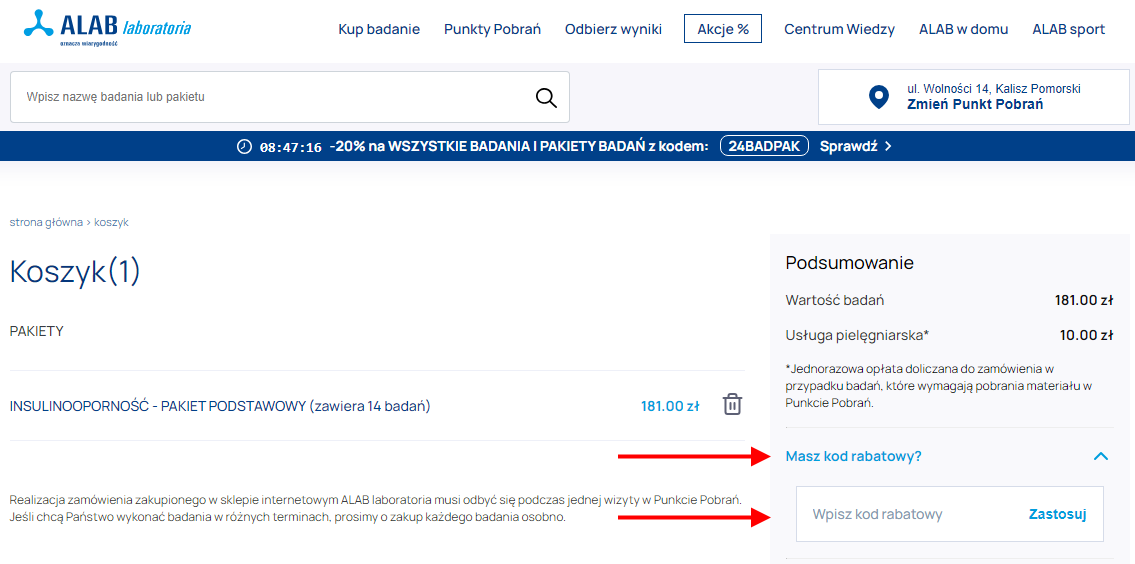Click the location pin icon

click(x=879, y=97)
